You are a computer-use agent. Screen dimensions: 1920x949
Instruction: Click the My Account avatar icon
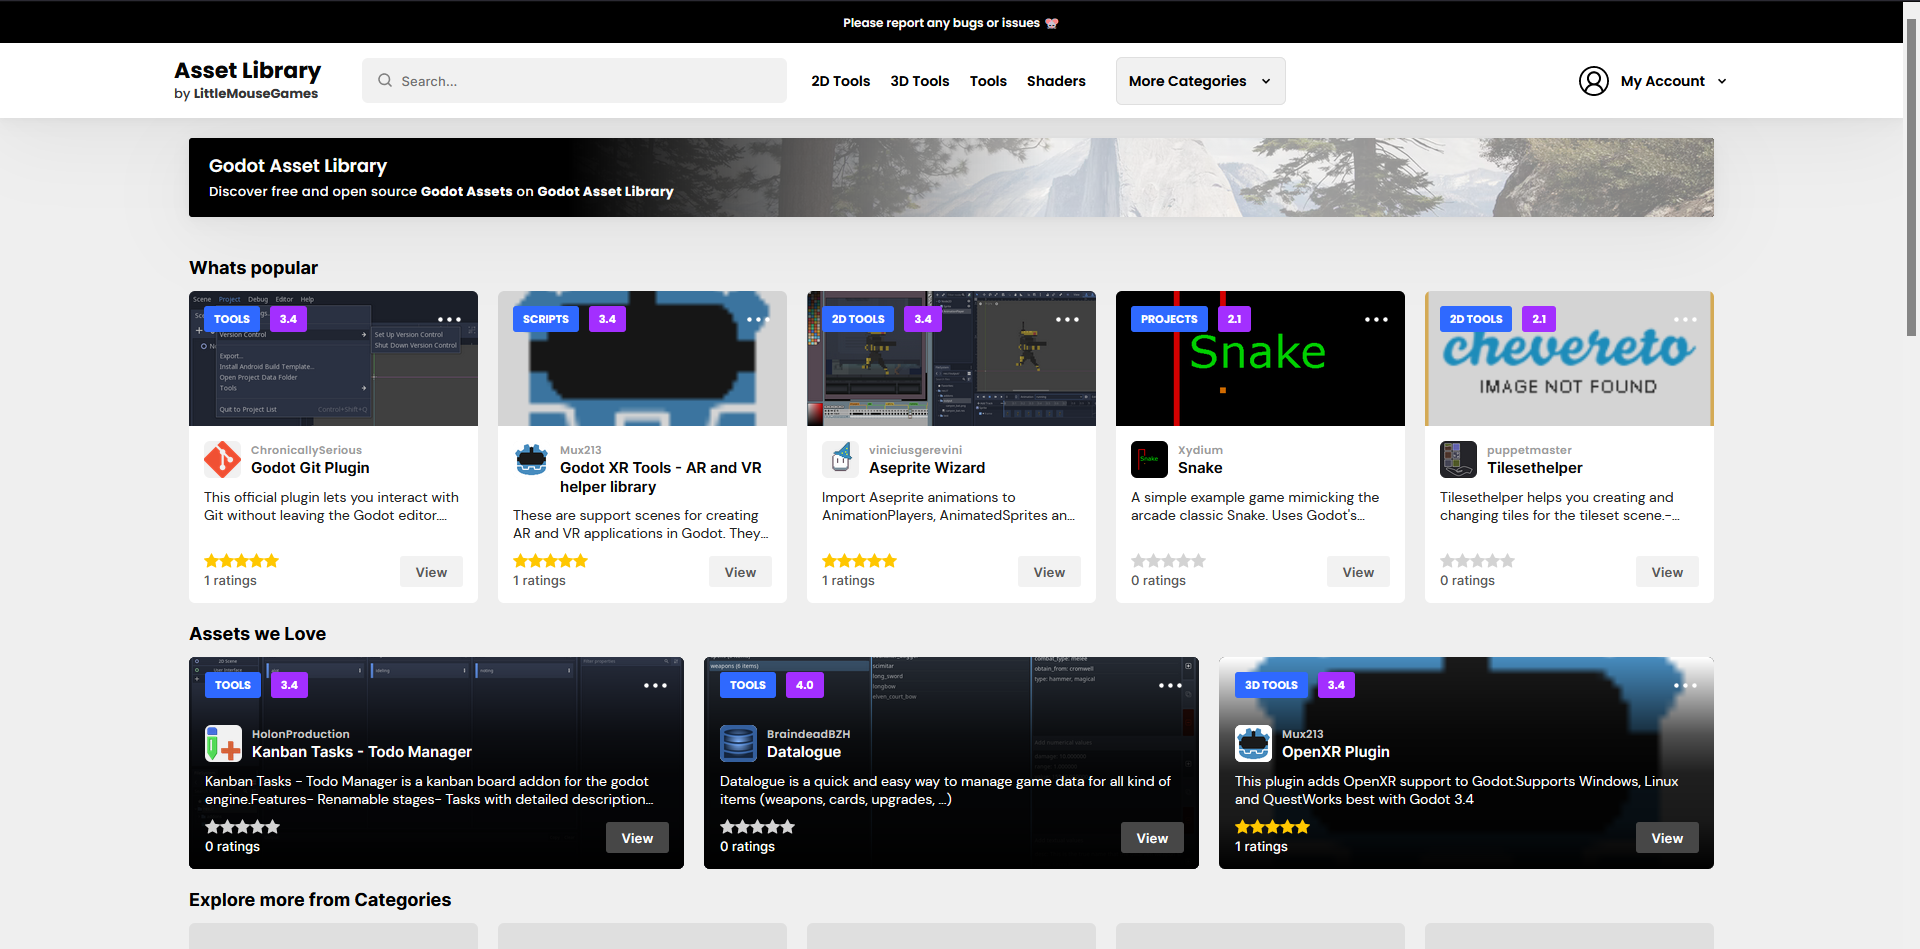click(x=1593, y=81)
